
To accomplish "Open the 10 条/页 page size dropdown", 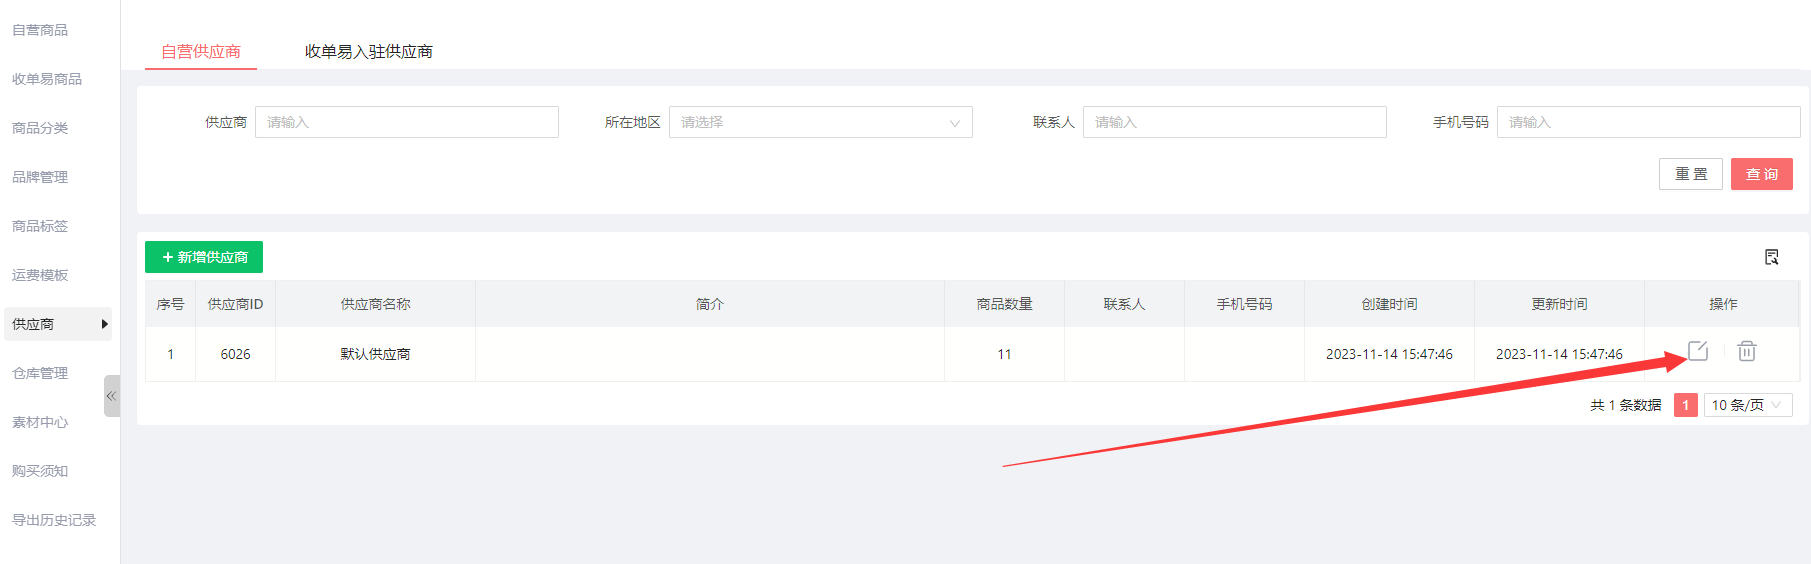I will [1747, 405].
